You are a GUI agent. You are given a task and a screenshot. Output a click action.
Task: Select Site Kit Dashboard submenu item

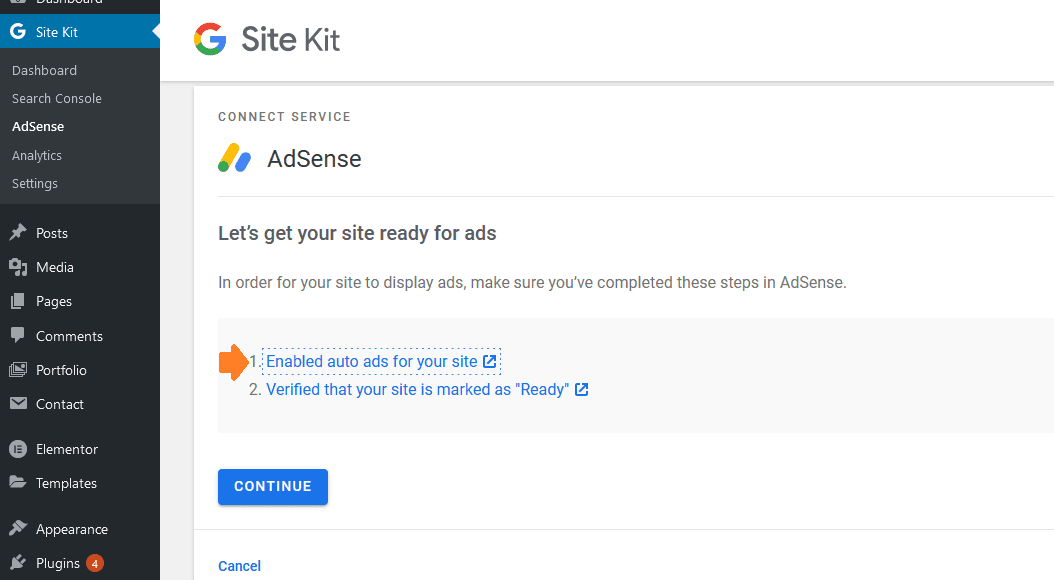pos(44,70)
